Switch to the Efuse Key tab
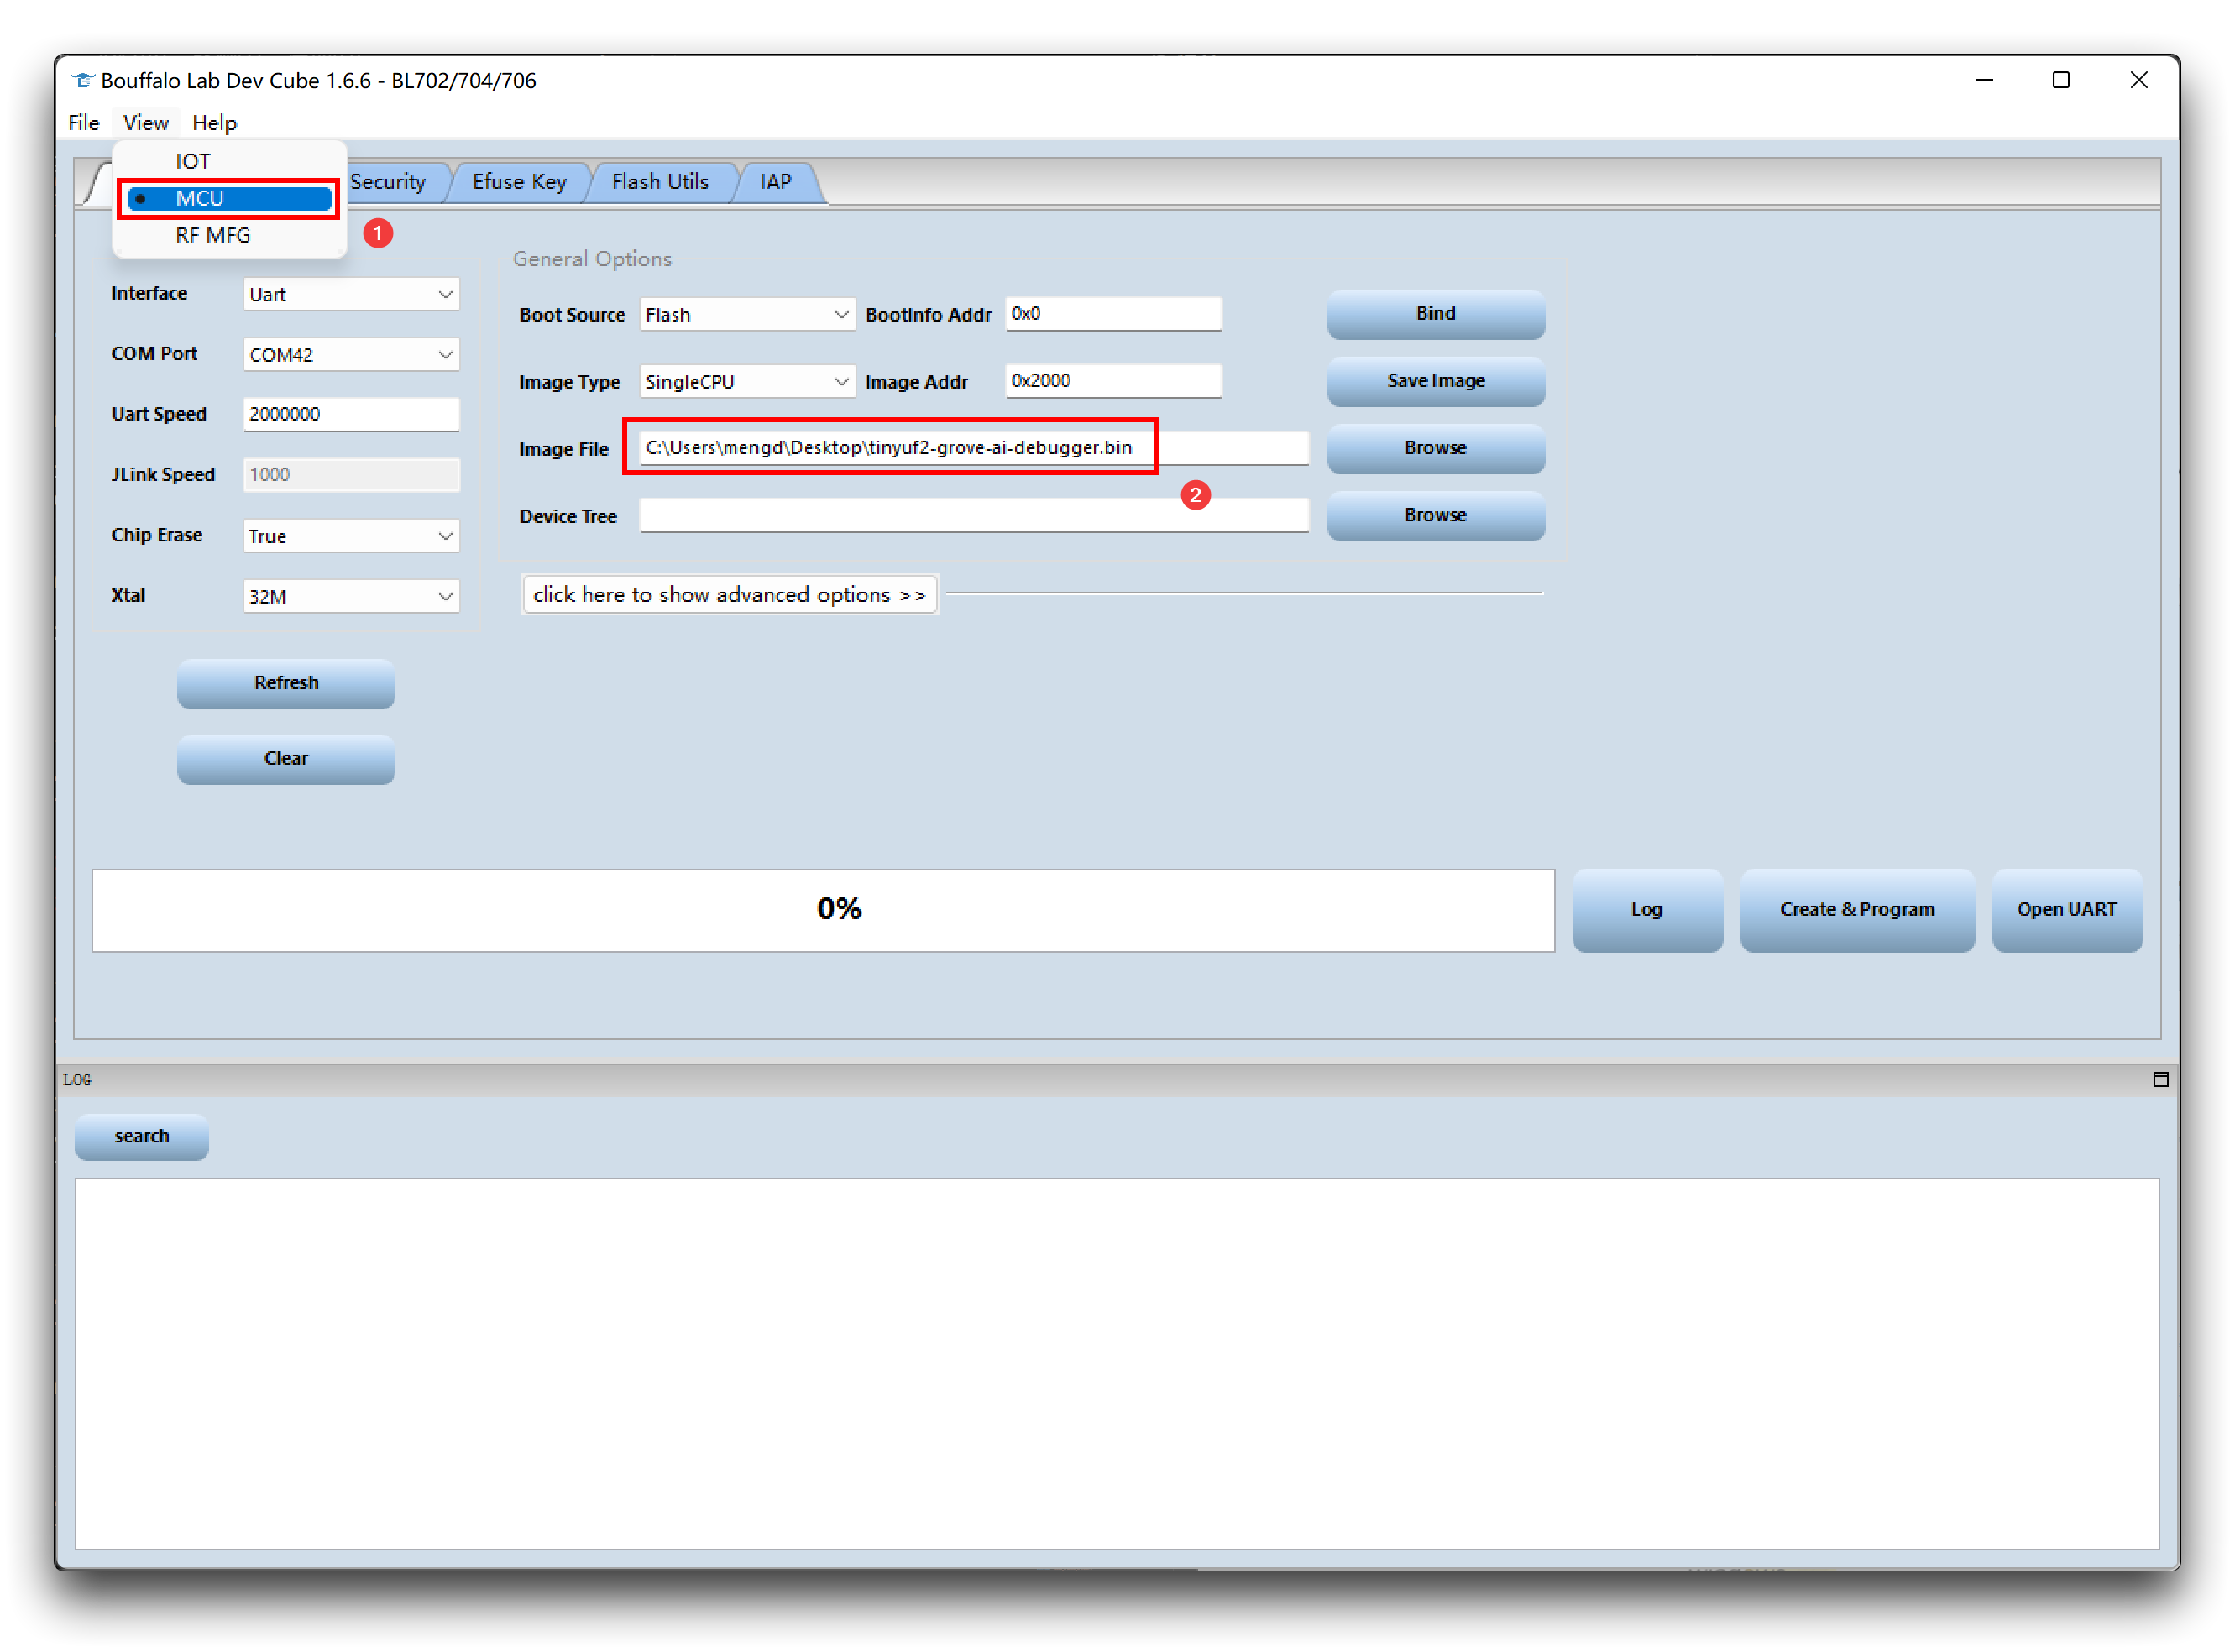 tap(519, 182)
